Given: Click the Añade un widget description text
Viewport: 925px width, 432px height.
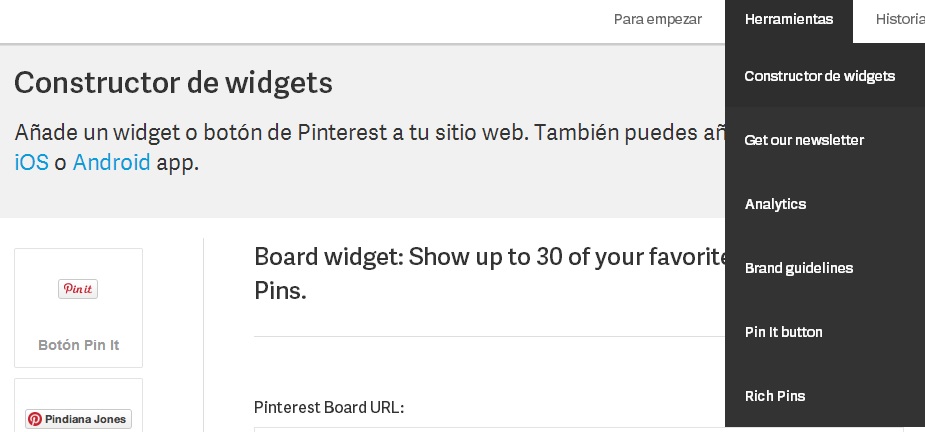Looking at the screenshot, I should pos(370,148).
